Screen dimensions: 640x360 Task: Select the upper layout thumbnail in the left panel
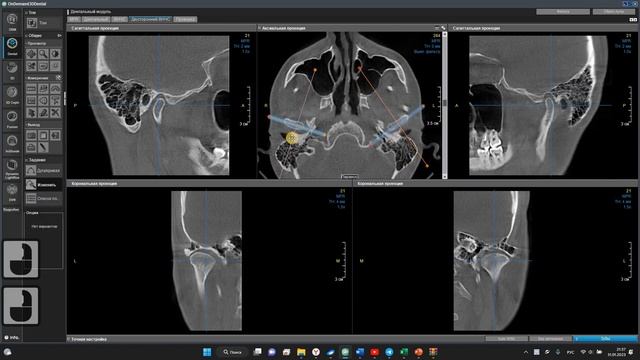[21, 259]
